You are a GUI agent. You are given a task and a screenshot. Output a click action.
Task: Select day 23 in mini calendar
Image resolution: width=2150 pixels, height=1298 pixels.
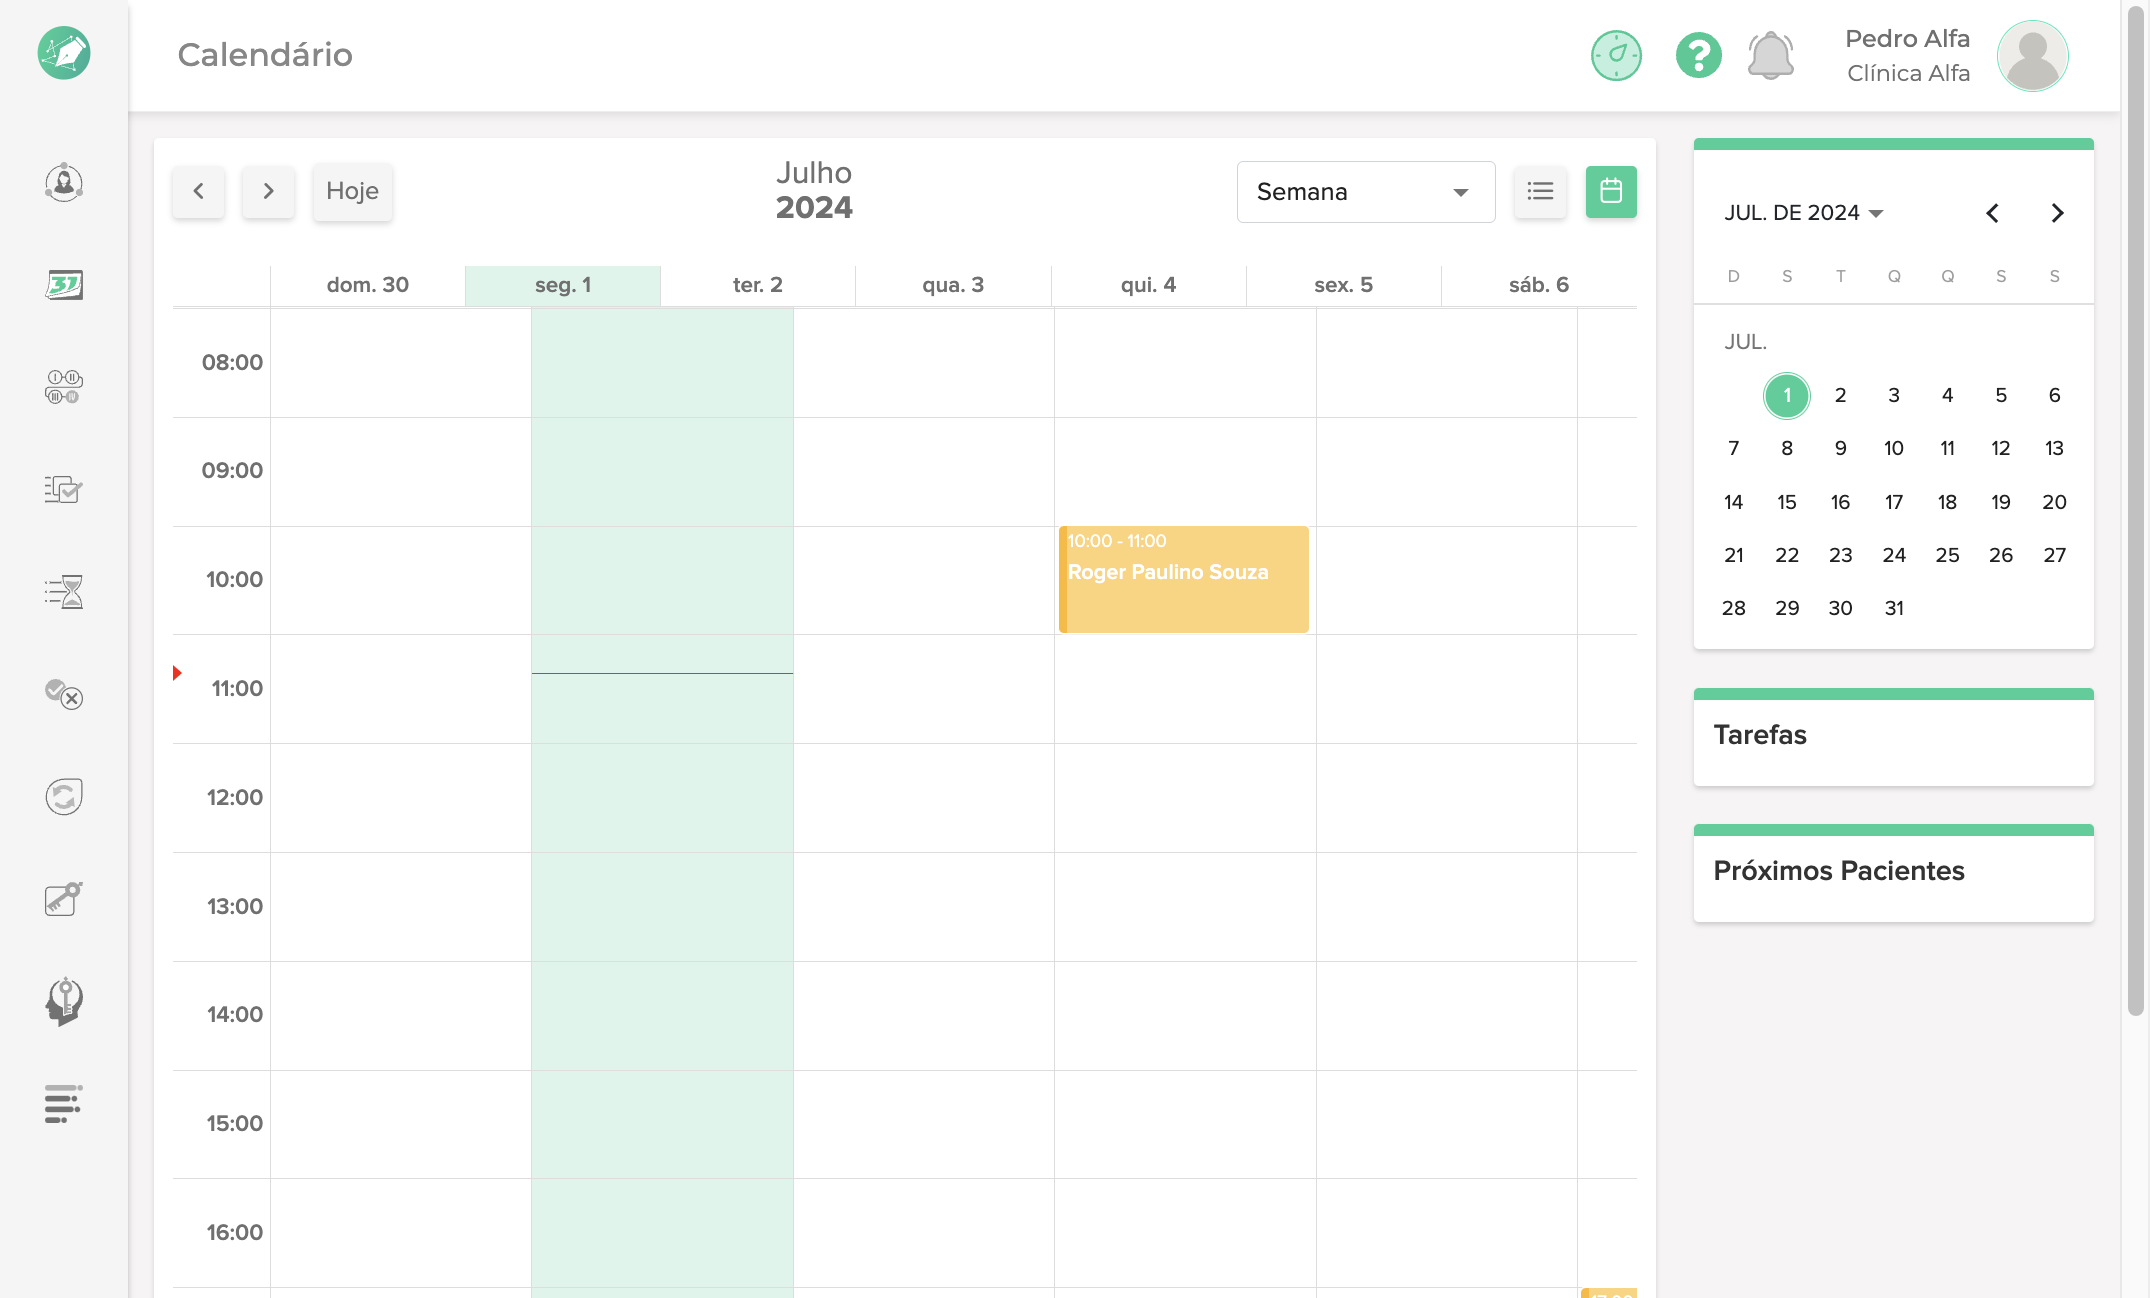click(1840, 555)
